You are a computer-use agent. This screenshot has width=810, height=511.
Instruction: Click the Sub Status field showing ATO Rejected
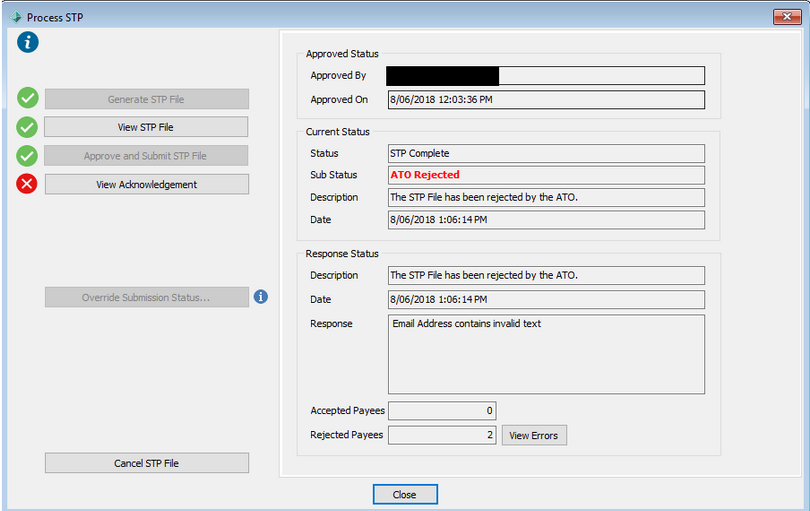[546, 175]
